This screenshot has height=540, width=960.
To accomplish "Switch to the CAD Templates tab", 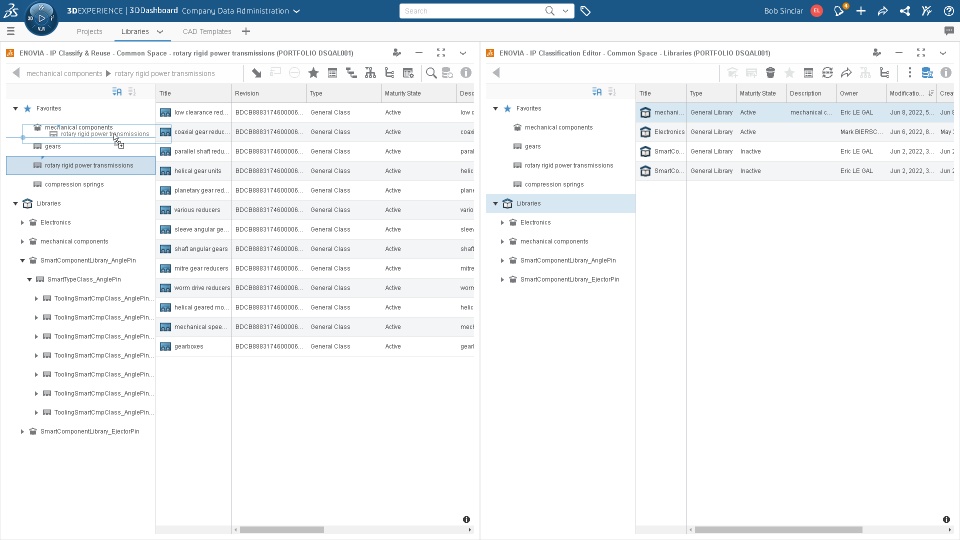I will [x=207, y=31].
